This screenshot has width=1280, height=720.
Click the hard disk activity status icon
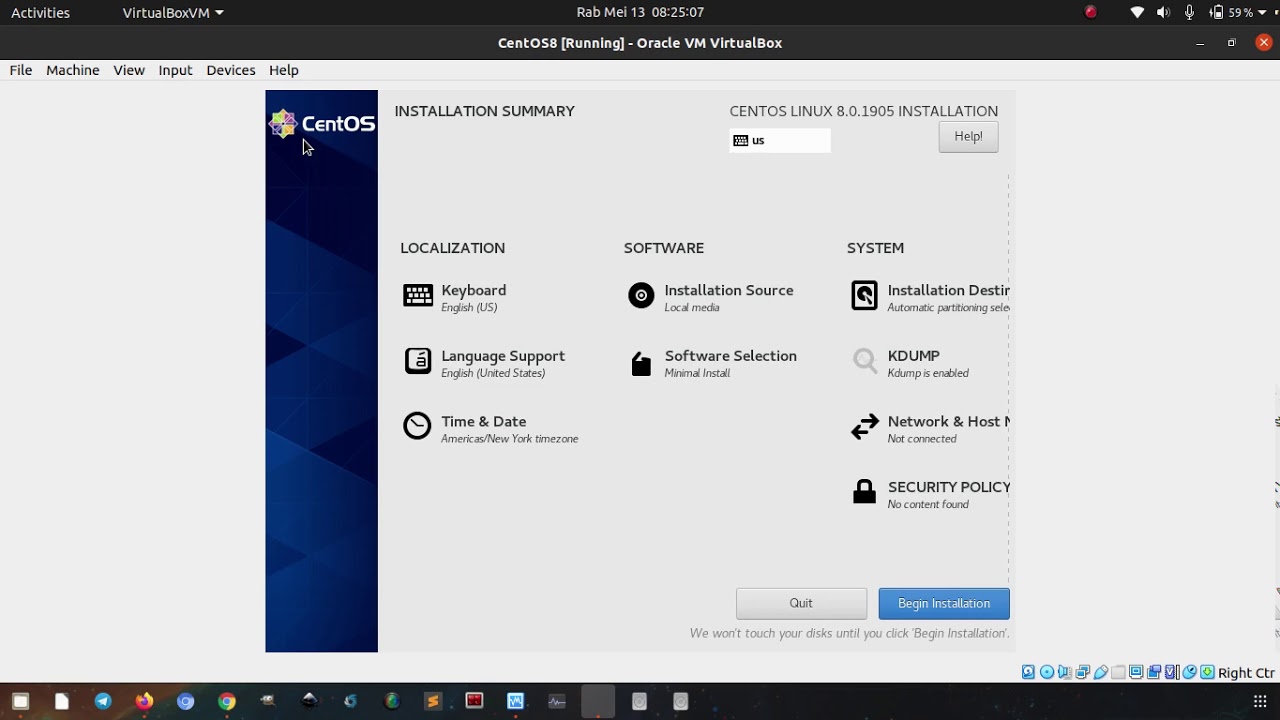pyautogui.click(x=1028, y=672)
